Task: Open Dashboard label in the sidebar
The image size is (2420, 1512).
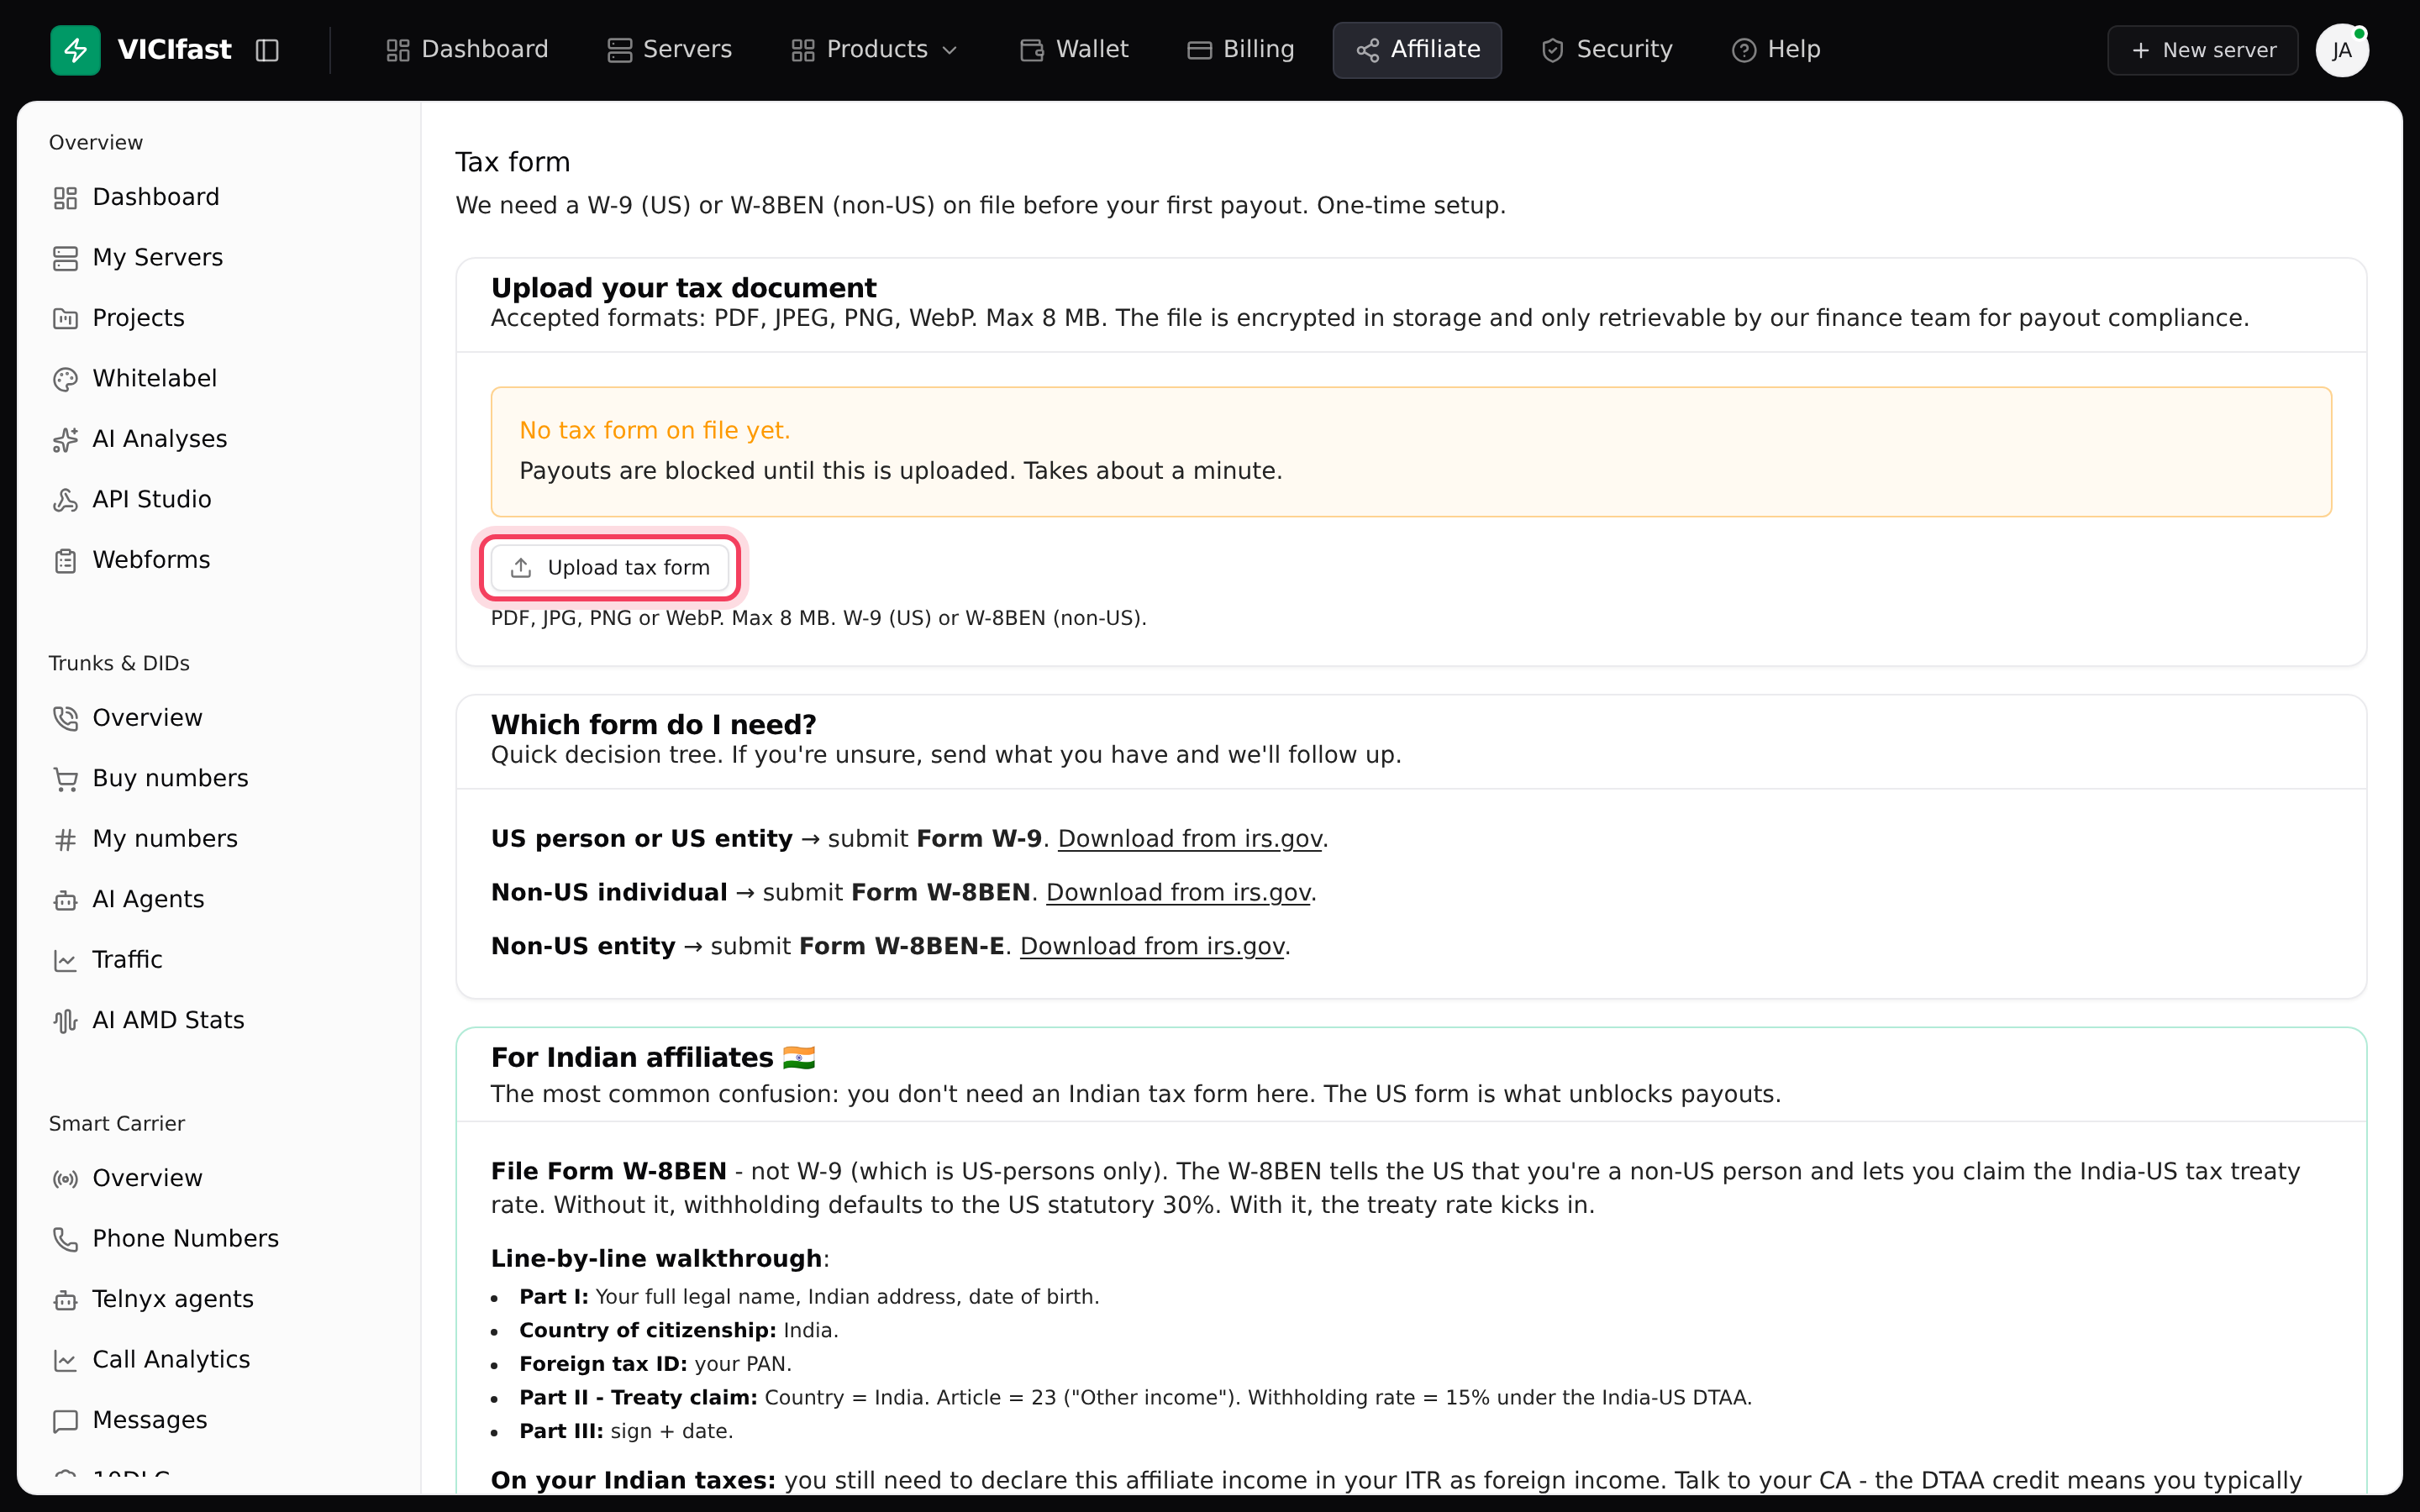Action: (x=156, y=197)
